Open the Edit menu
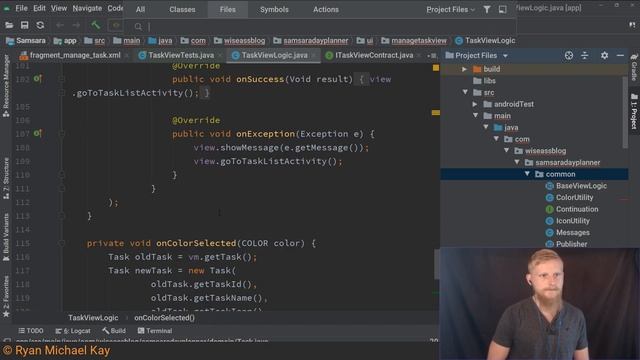 coord(39,8)
